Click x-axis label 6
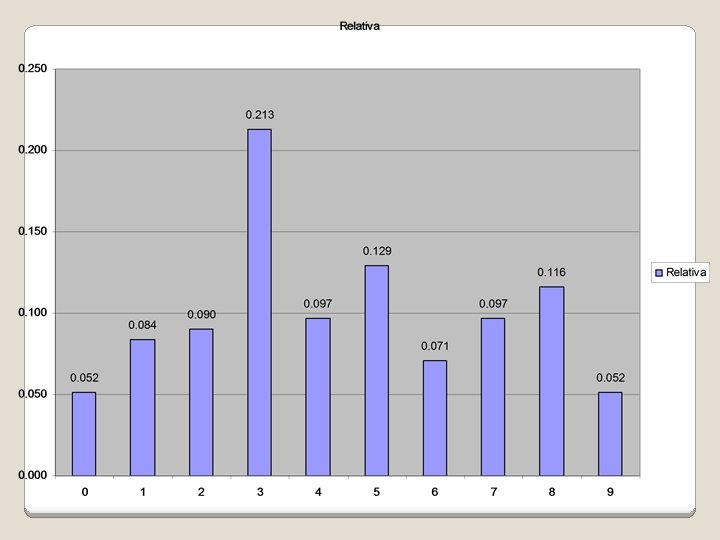The image size is (720, 540). click(x=435, y=492)
